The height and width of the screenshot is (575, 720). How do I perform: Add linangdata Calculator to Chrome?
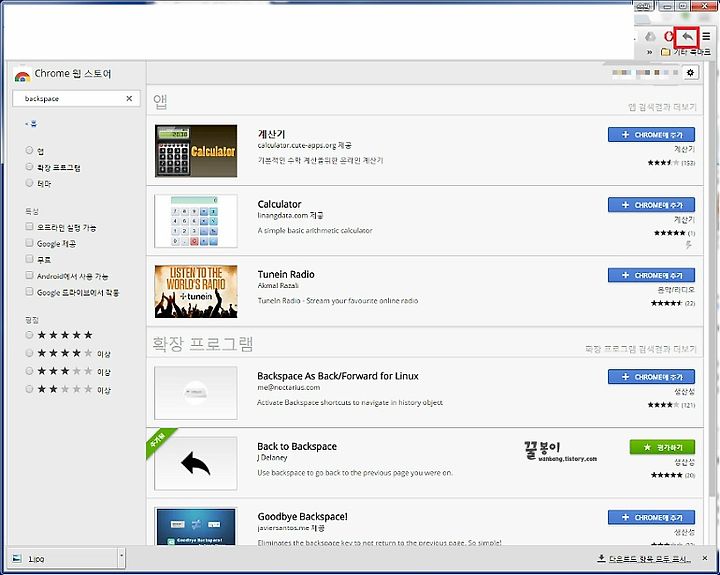click(651, 205)
